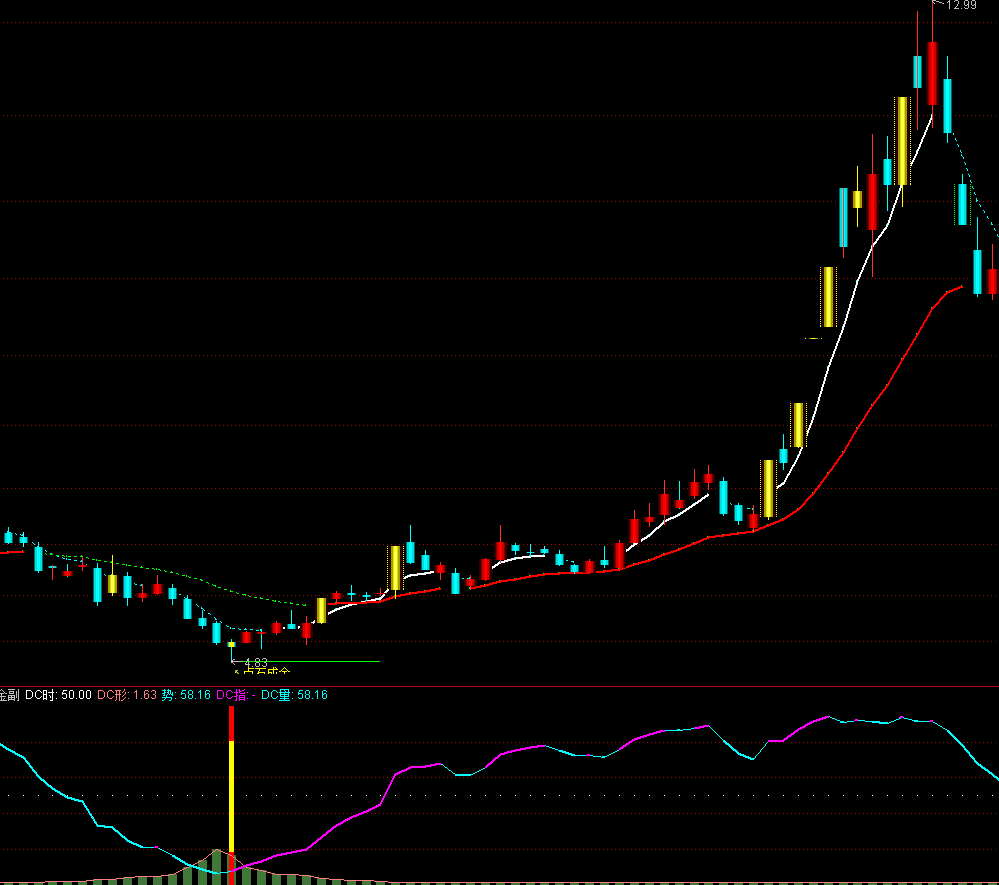Select the DC量 58.16 indicator value
The width and height of the screenshot is (999, 885).
pos(294,695)
